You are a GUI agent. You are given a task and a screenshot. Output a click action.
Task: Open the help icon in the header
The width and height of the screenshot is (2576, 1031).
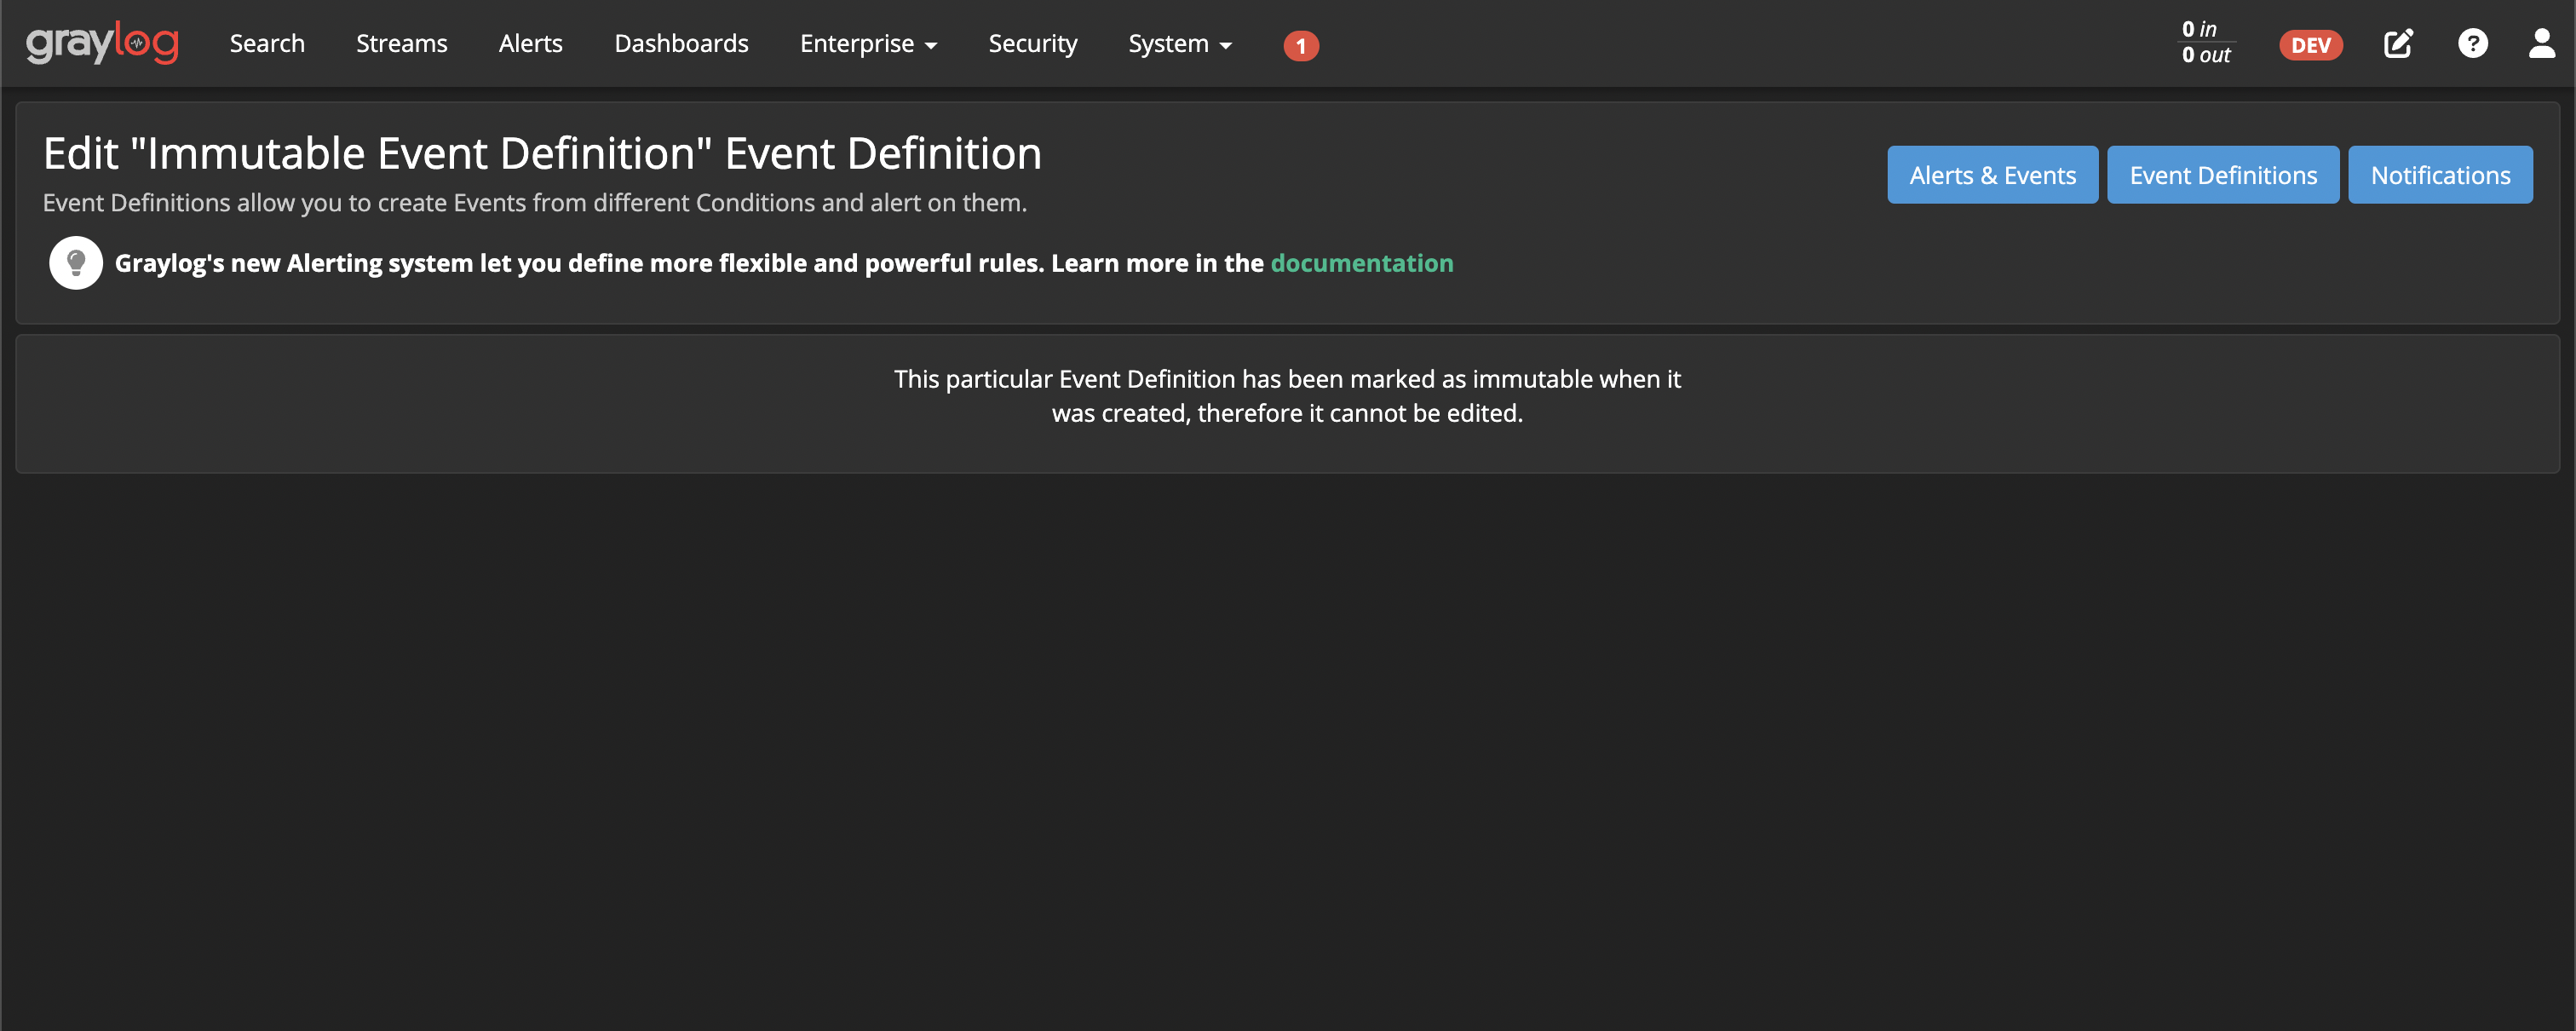[2473, 43]
